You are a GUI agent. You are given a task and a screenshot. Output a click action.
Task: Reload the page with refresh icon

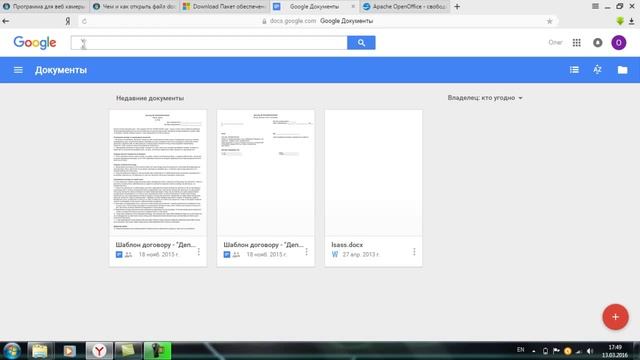pos(84,21)
